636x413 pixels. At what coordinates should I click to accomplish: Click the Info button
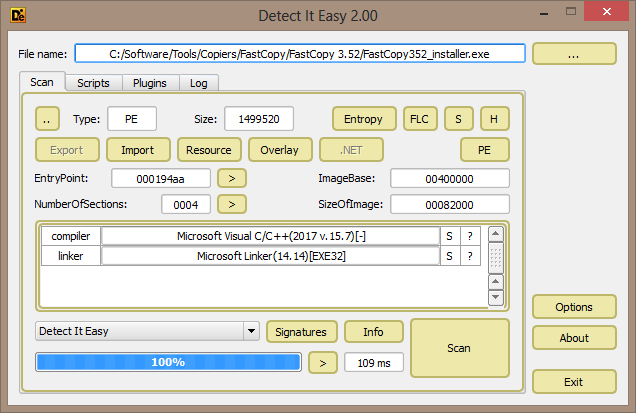coord(374,332)
